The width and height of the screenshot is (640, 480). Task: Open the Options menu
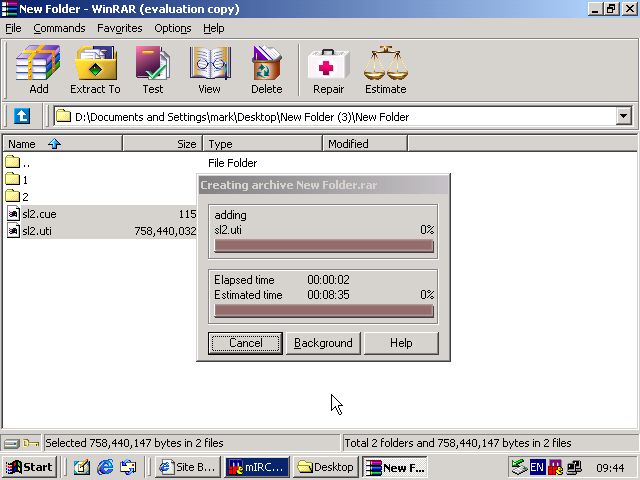tap(173, 28)
